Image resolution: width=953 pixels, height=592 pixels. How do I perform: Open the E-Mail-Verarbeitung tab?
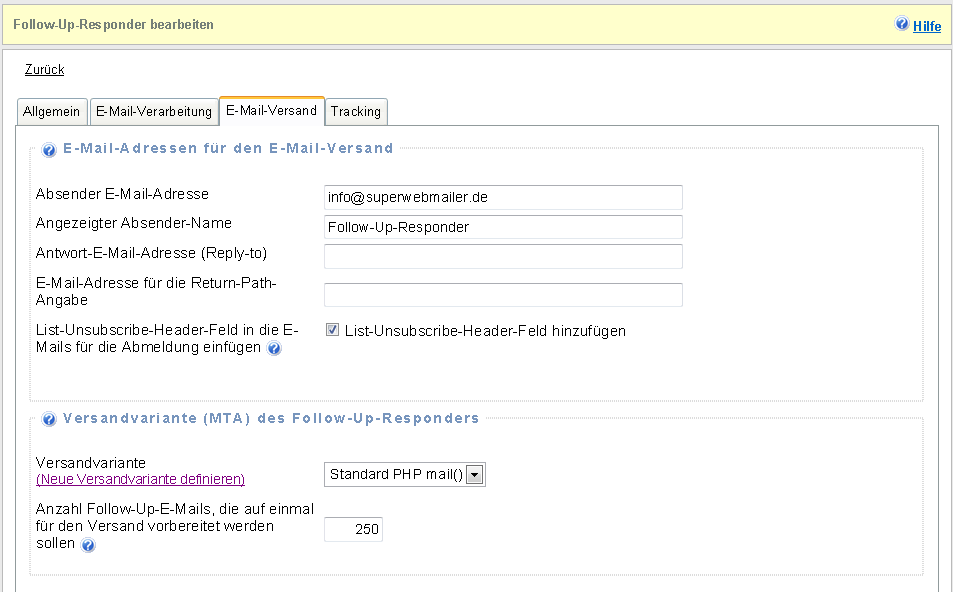click(154, 112)
